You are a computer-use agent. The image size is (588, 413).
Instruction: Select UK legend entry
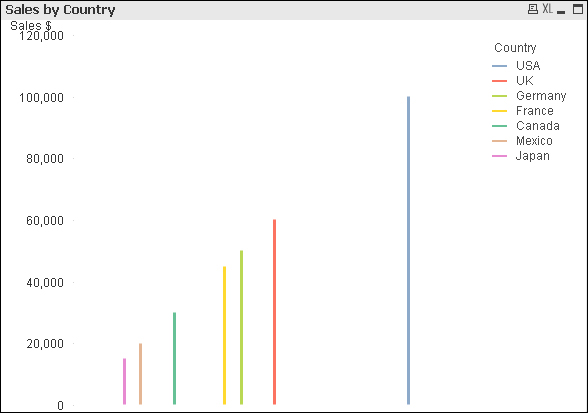[x=524, y=81]
